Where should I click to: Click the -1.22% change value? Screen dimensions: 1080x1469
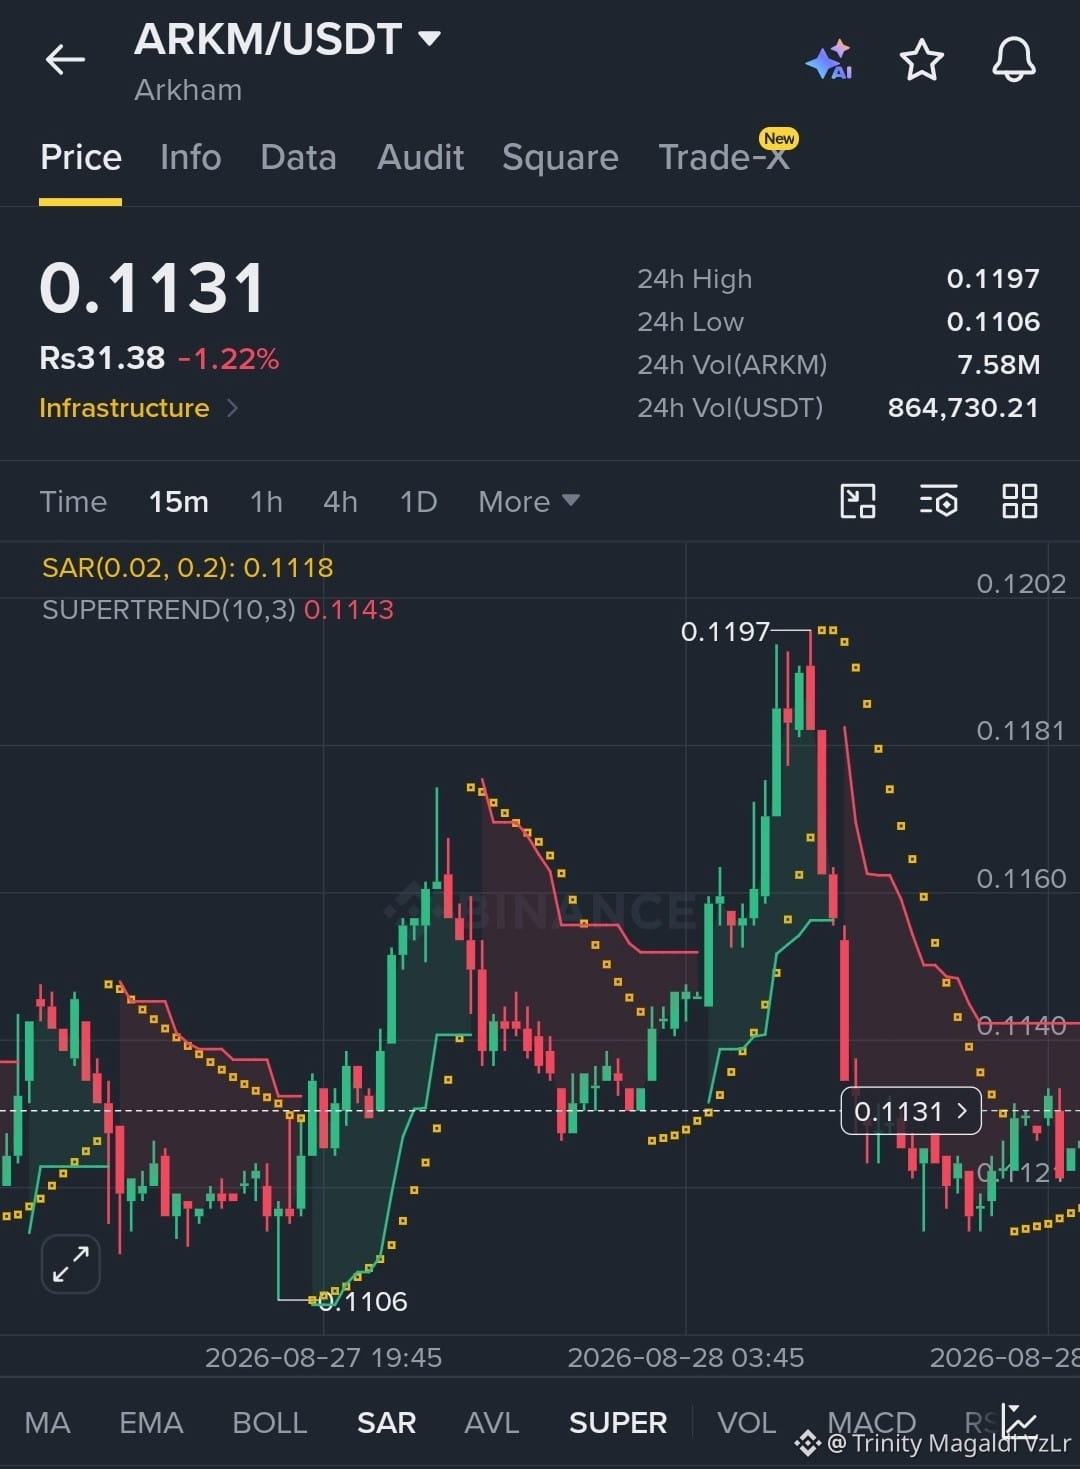tap(229, 358)
